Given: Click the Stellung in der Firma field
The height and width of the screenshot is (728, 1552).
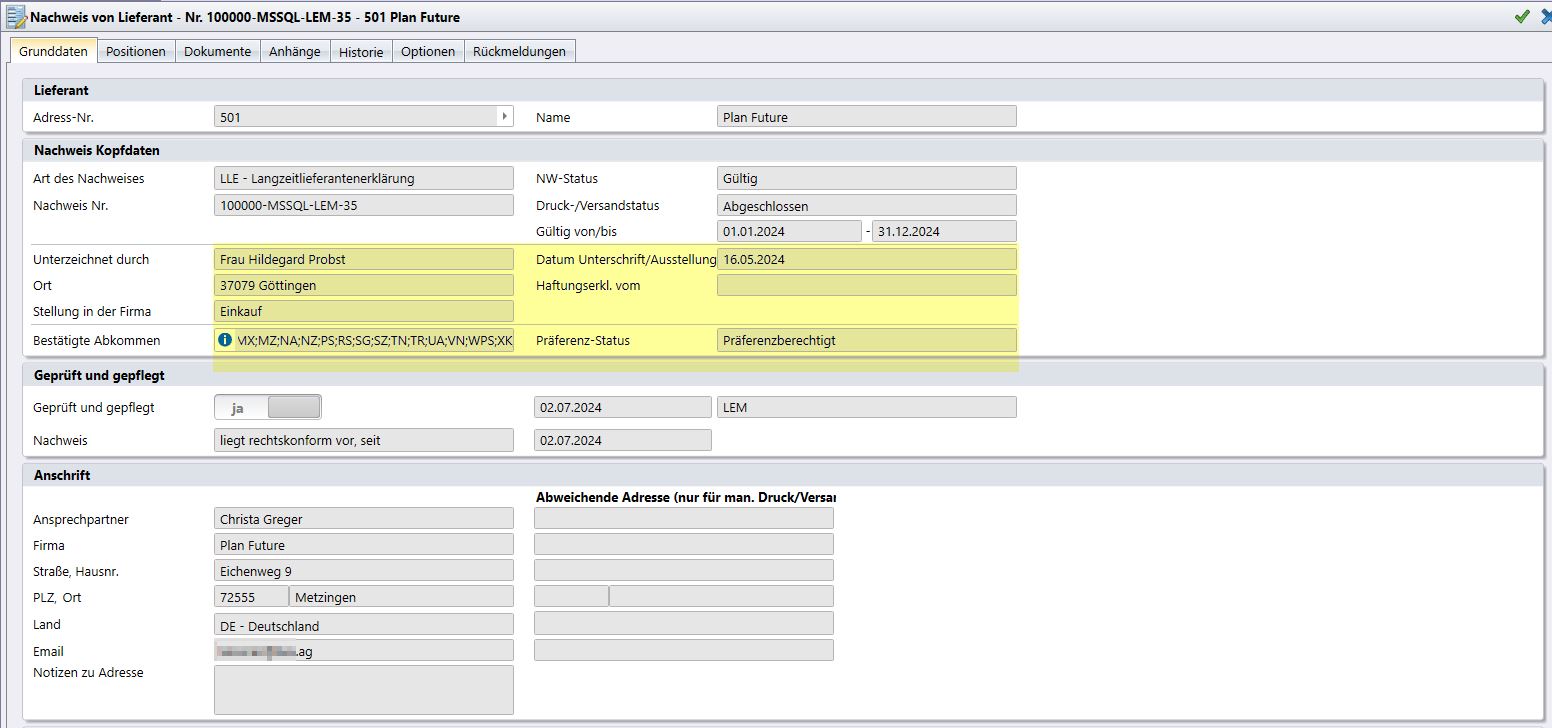Looking at the screenshot, I should pyautogui.click(x=364, y=311).
